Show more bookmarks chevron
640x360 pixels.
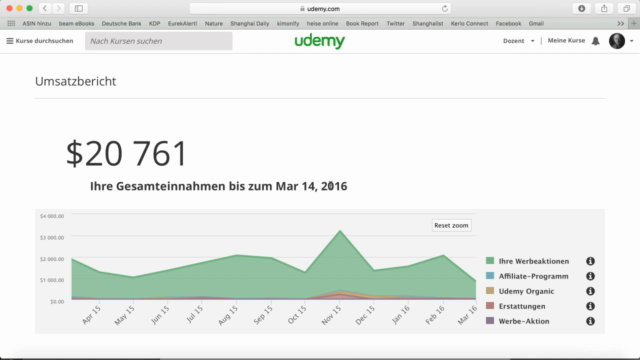(620, 24)
